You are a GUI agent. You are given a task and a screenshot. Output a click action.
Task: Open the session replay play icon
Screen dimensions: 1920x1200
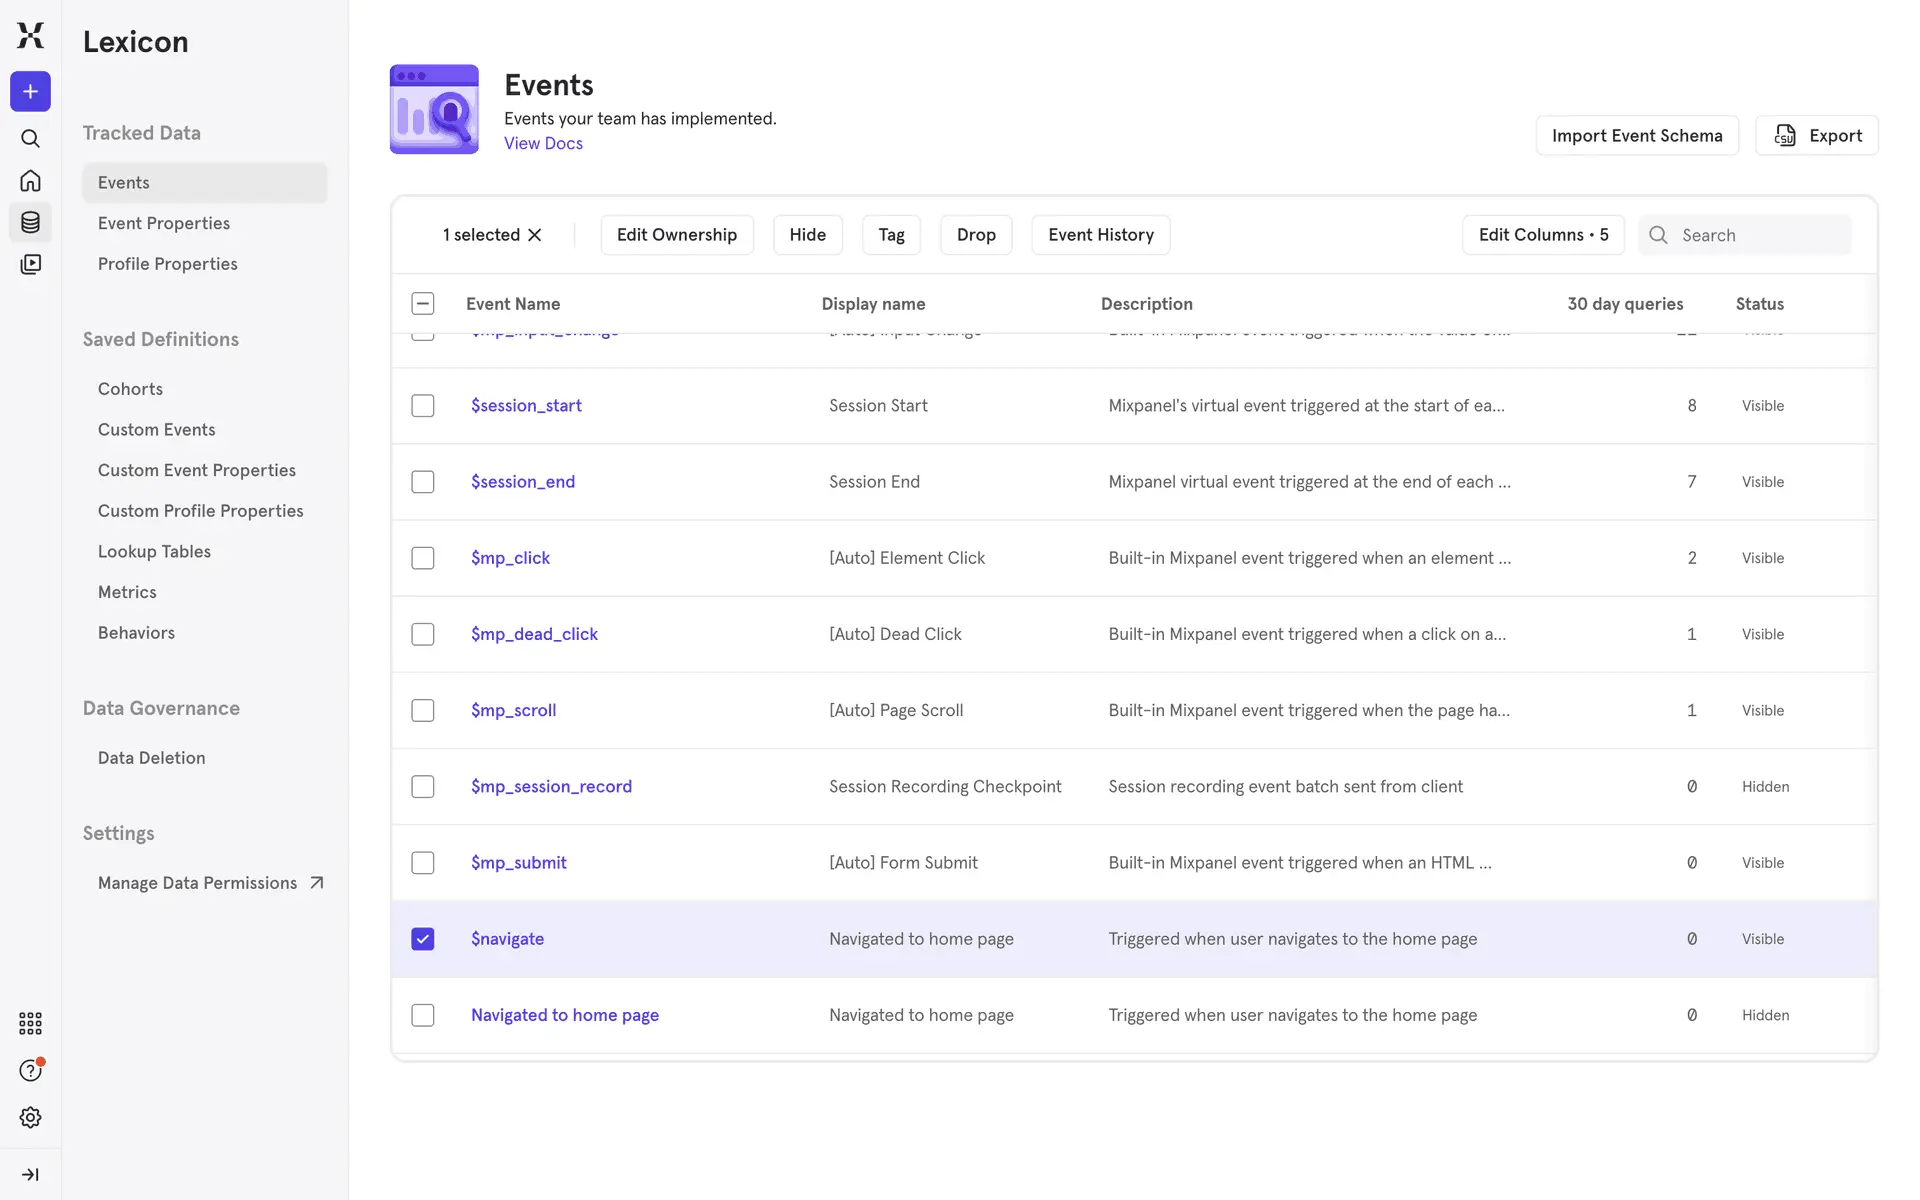coord(30,264)
